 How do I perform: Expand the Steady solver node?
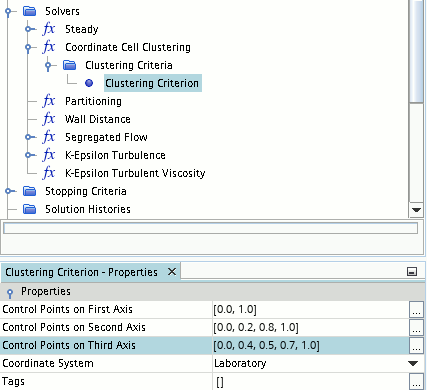(x=28, y=29)
